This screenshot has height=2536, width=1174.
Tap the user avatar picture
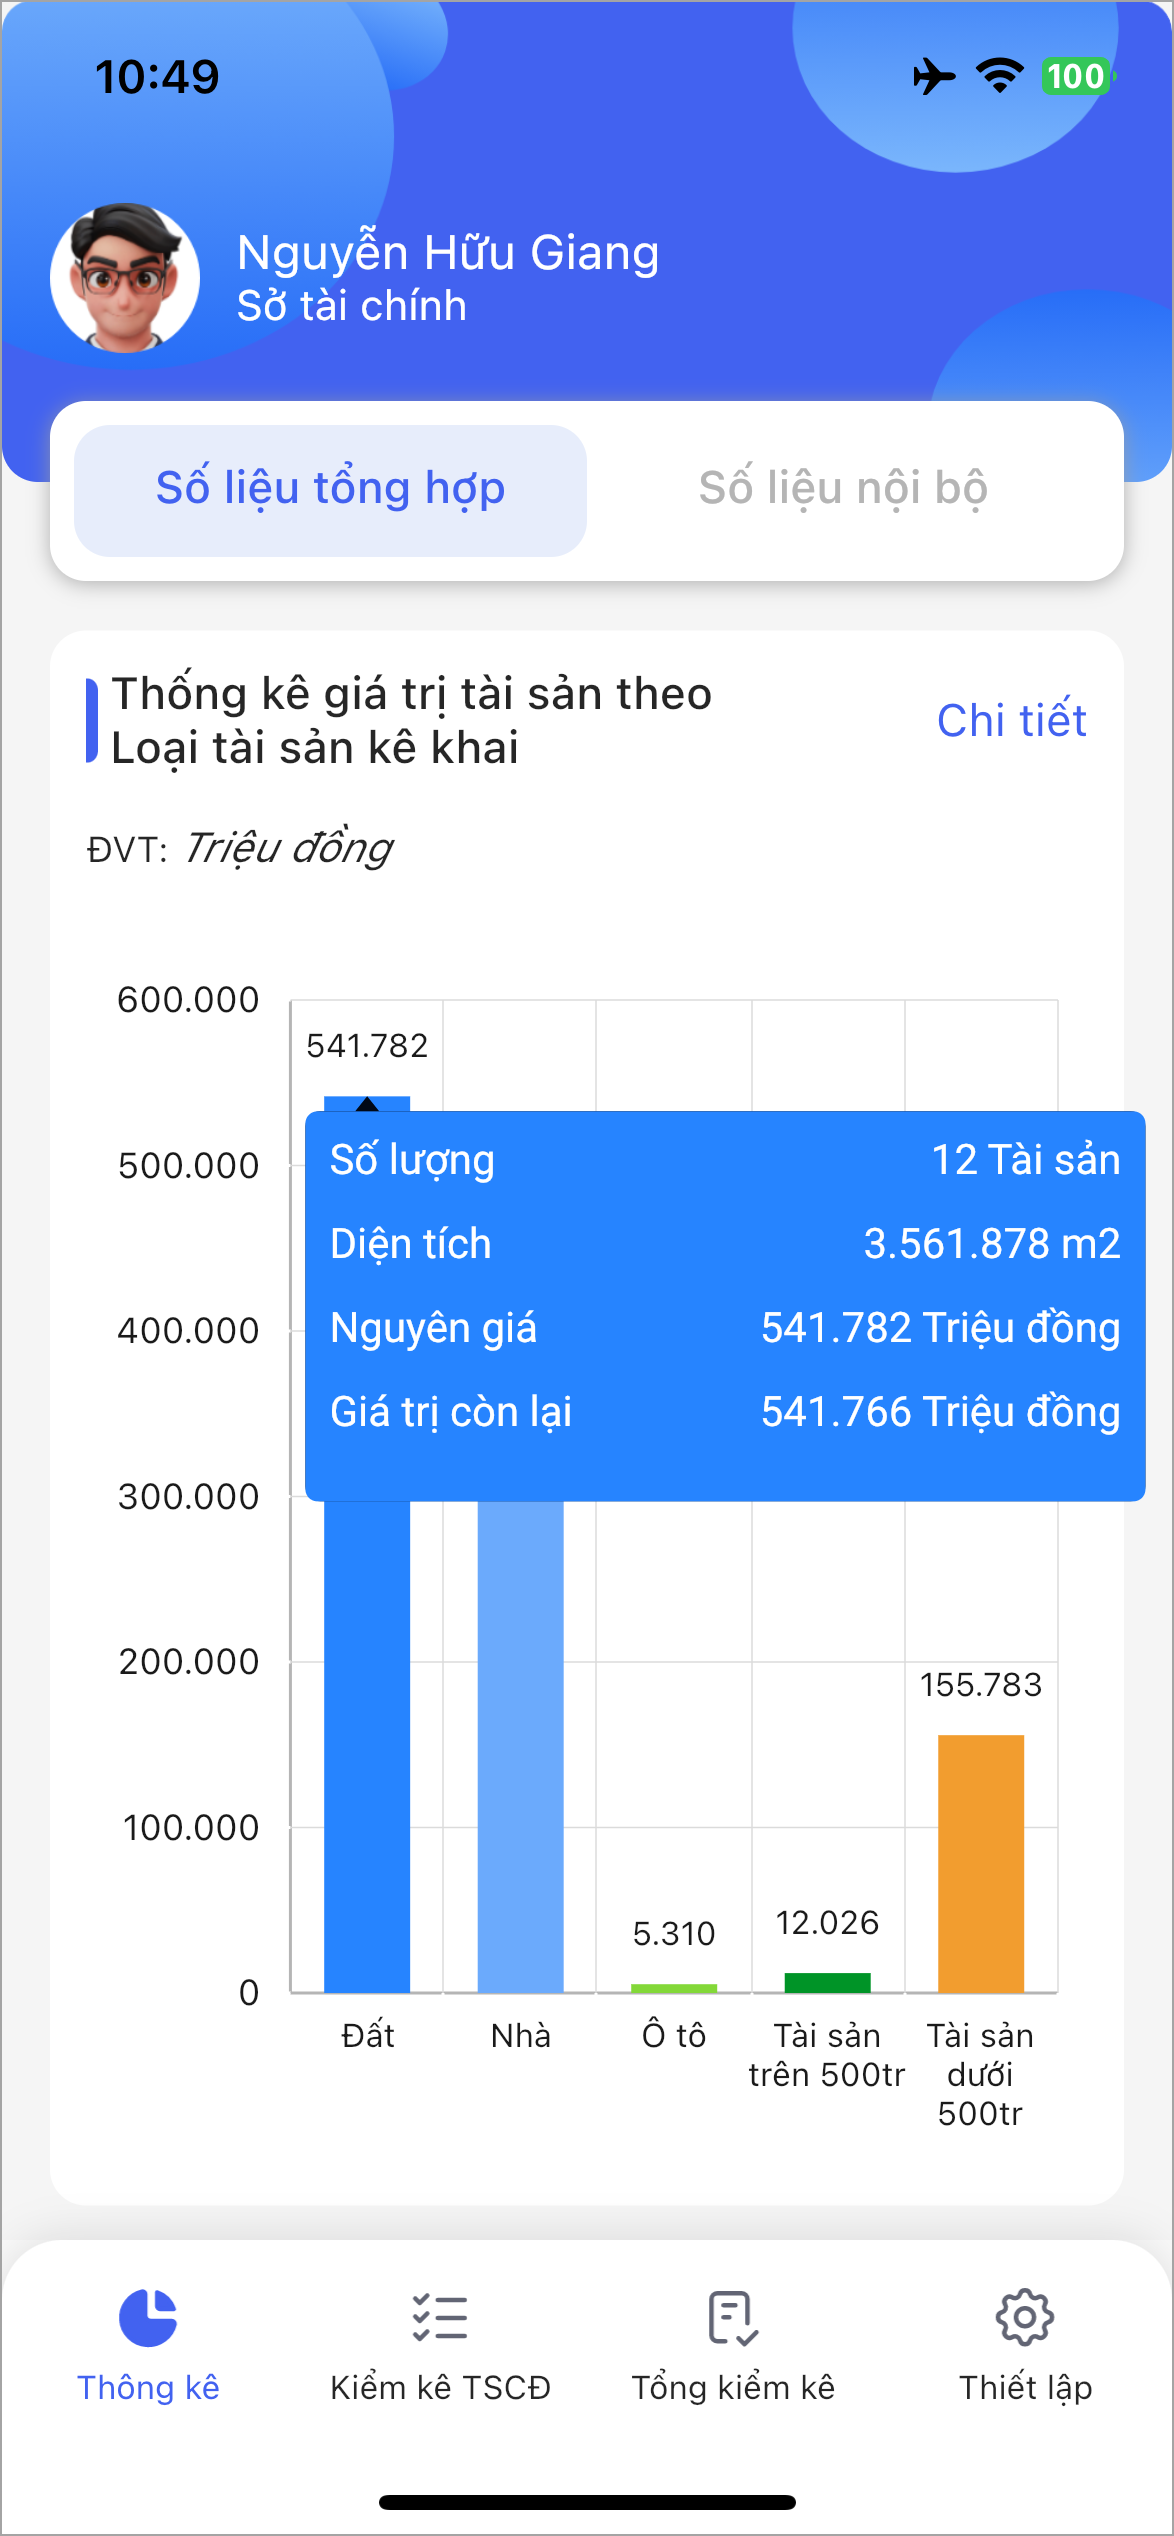125,278
